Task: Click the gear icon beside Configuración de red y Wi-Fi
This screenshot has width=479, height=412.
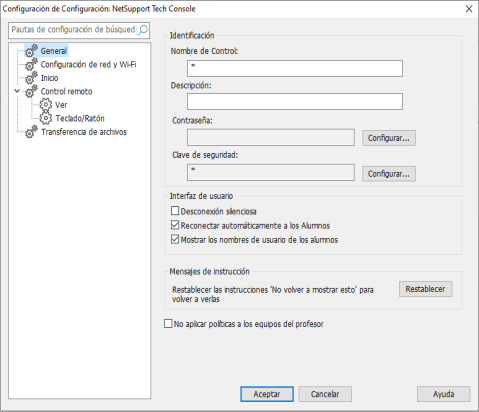Action: tap(31, 64)
